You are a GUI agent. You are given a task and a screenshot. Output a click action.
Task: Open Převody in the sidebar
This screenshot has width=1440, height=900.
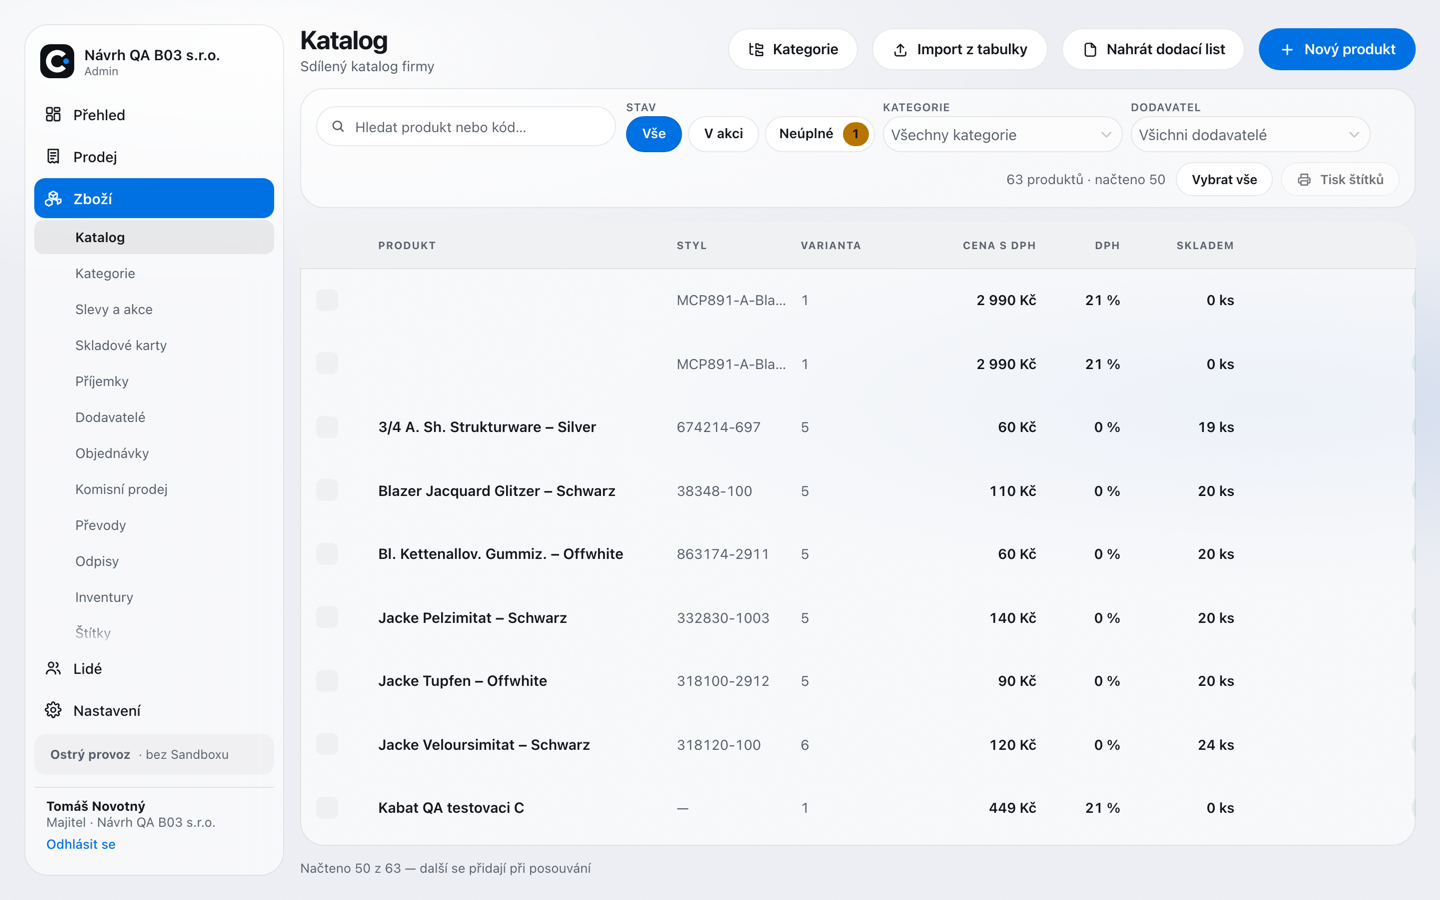coord(154,525)
